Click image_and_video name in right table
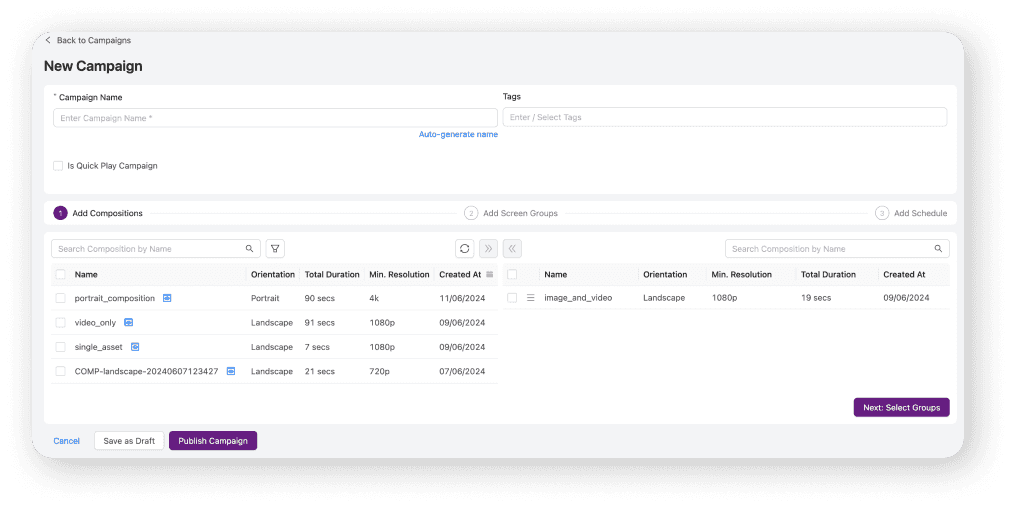The image size is (1012, 506). [x=578, y=298]
